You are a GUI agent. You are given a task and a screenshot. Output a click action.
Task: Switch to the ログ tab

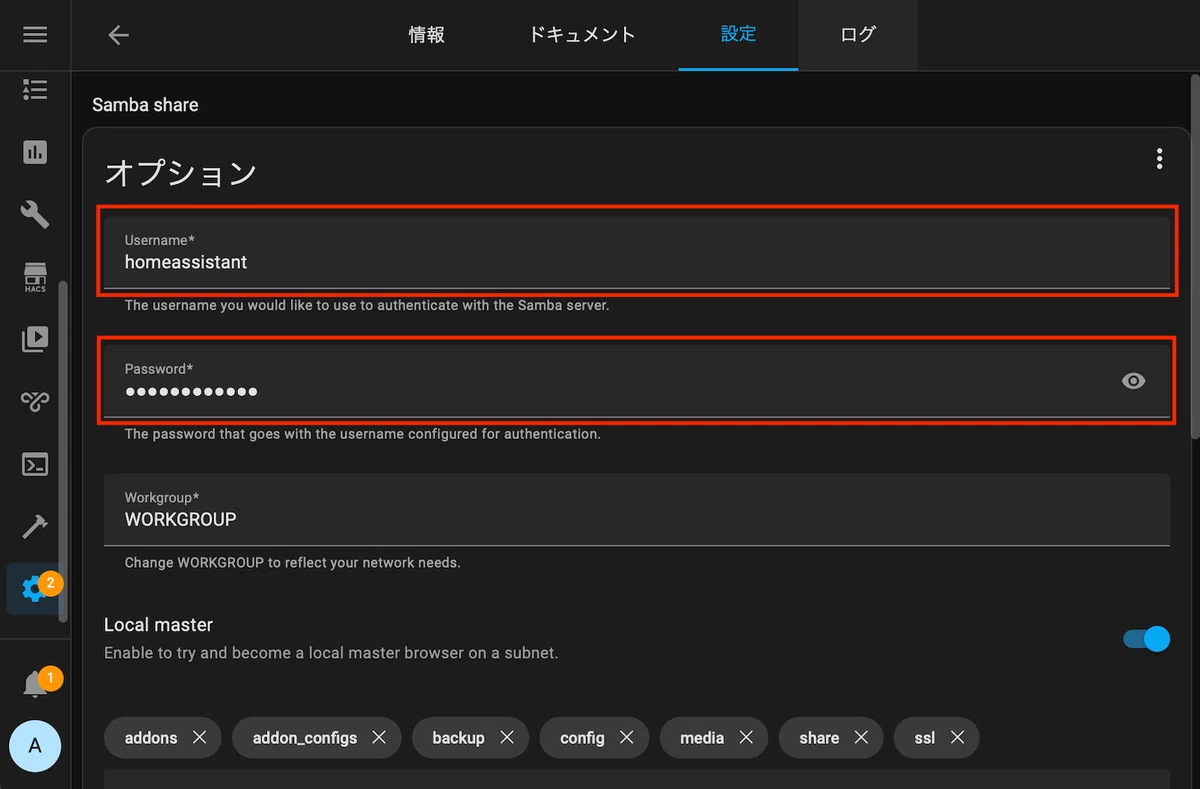pyautogui.click(x=858, y=35)
